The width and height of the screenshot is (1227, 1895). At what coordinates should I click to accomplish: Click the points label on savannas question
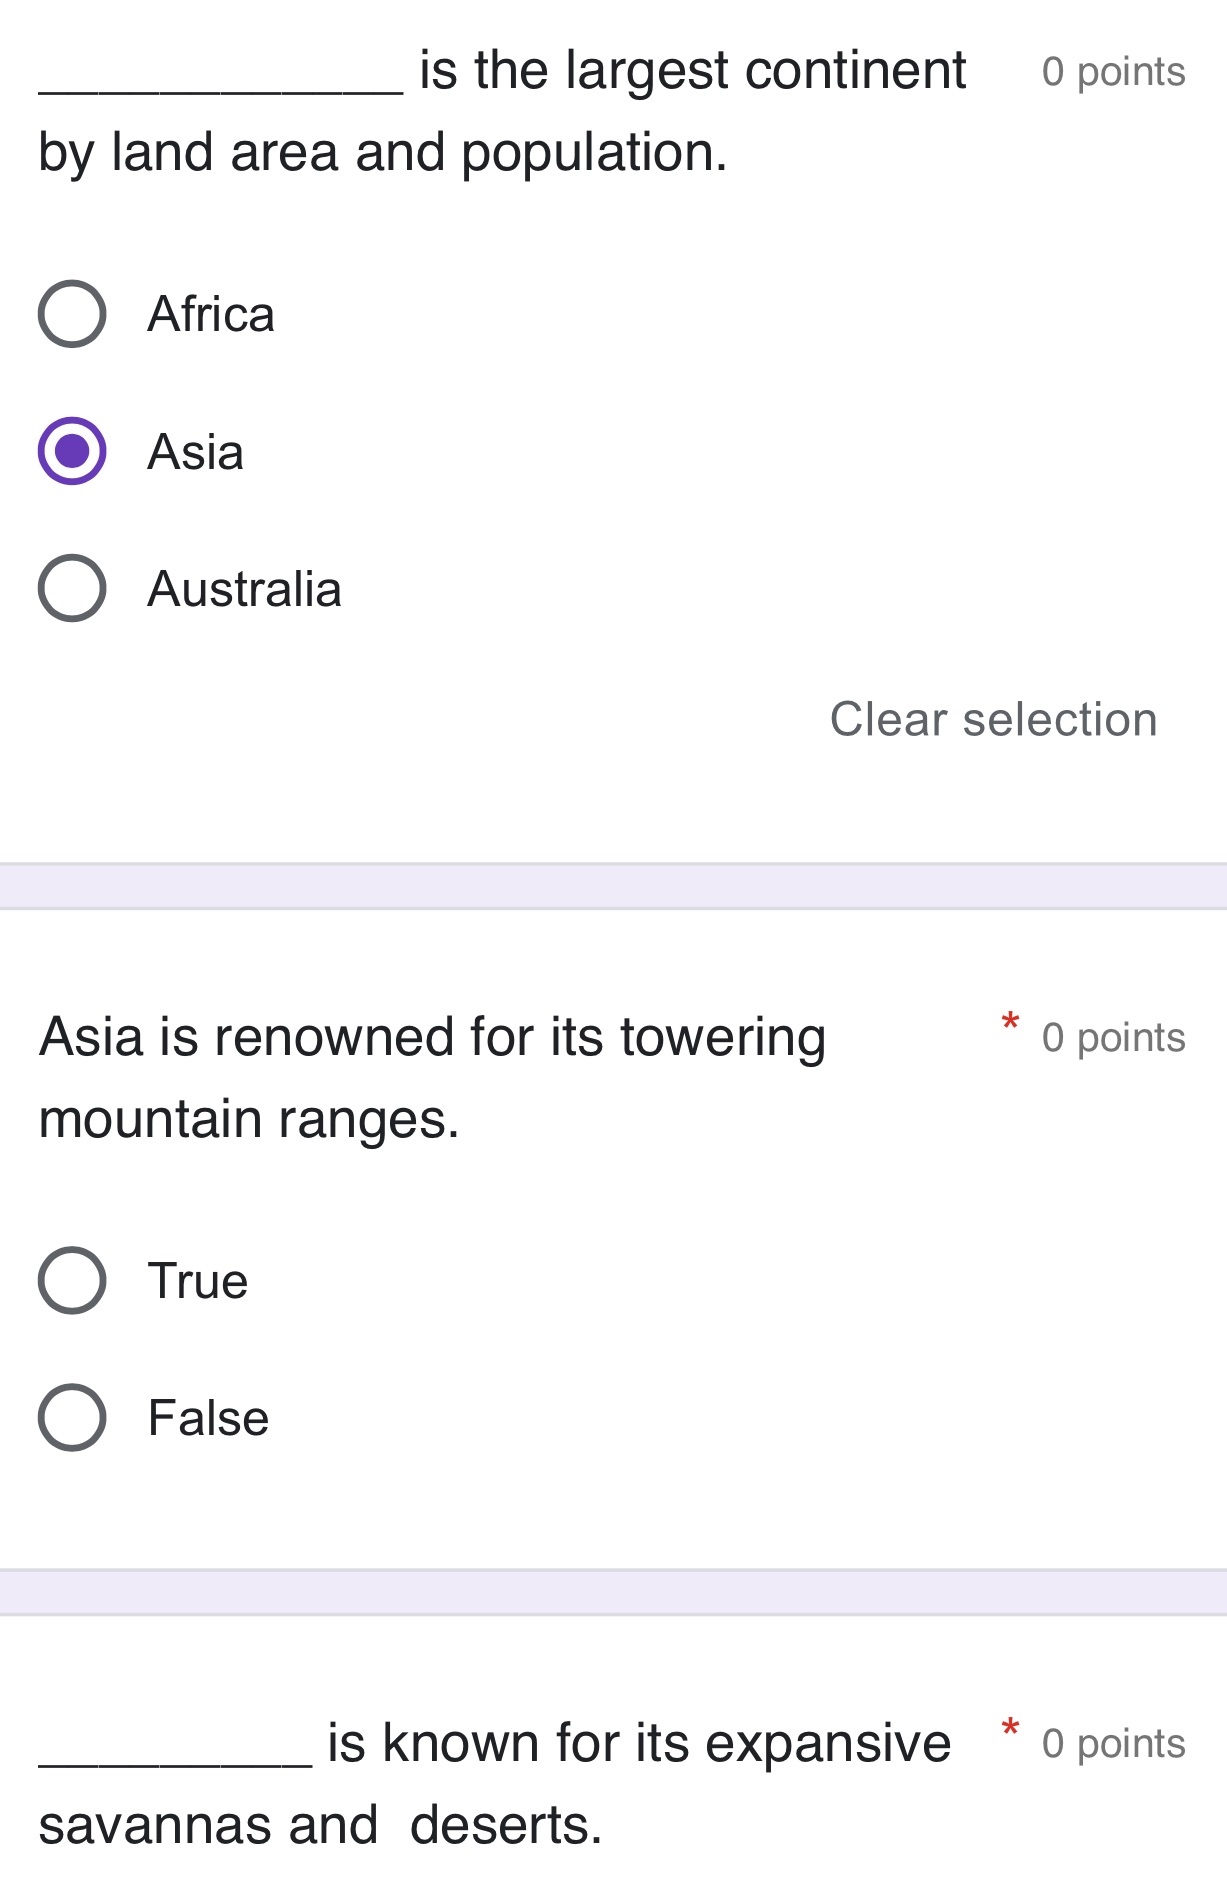[x=1113, y=1744]
